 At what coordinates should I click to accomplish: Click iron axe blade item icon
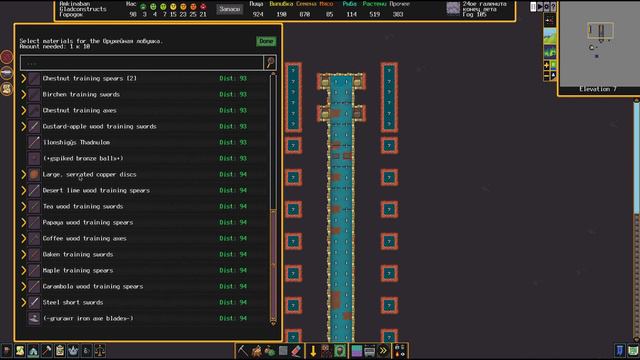click(x=34, y=318)
